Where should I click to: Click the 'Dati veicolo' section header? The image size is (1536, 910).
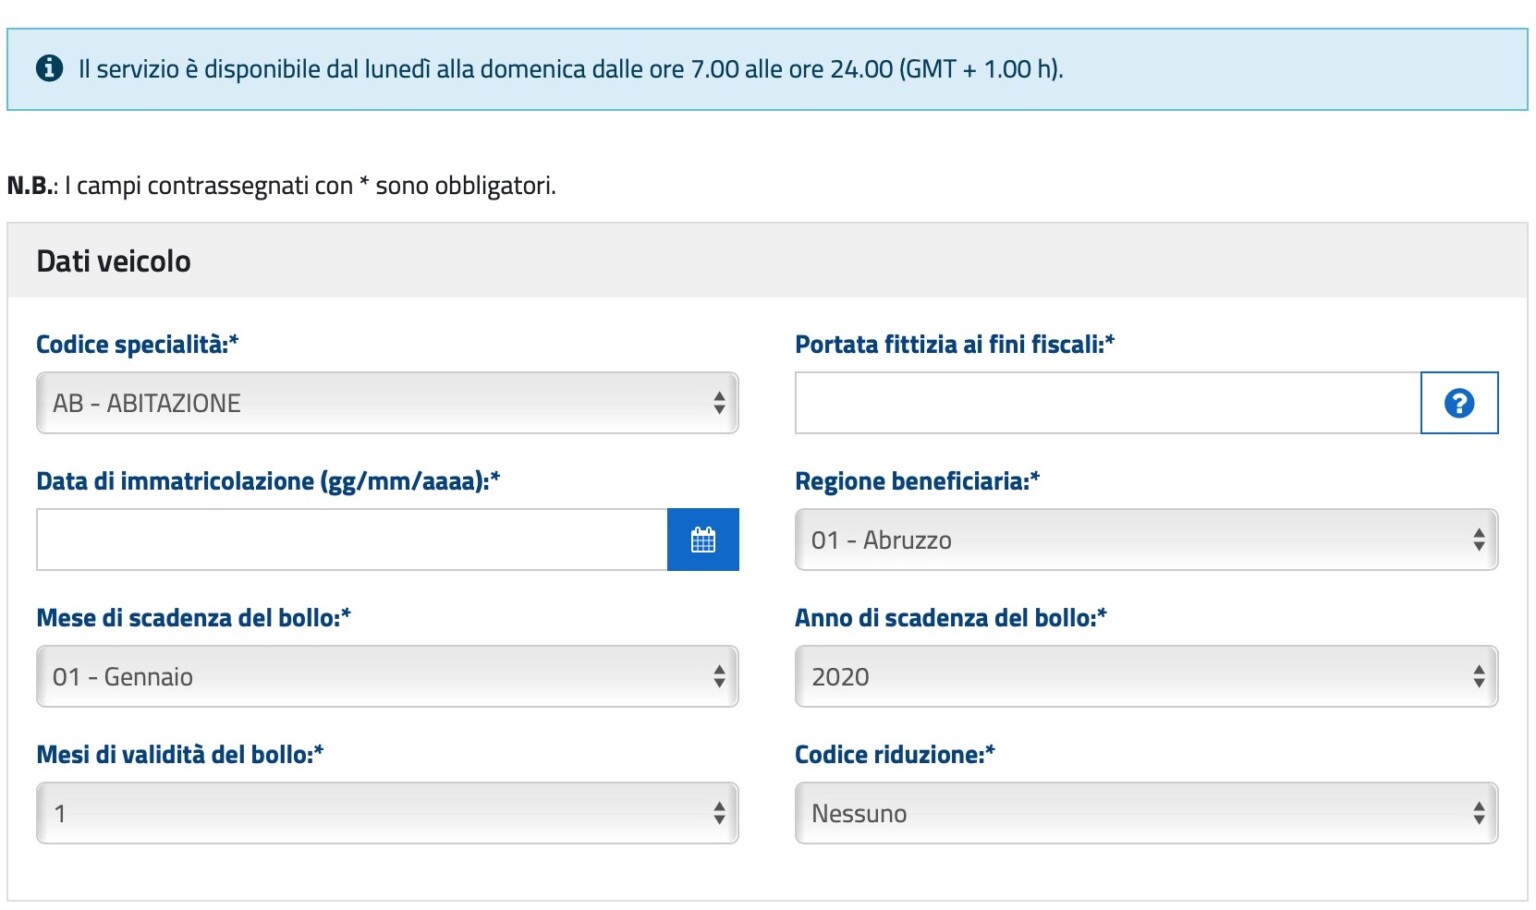(x=114, y=261)
